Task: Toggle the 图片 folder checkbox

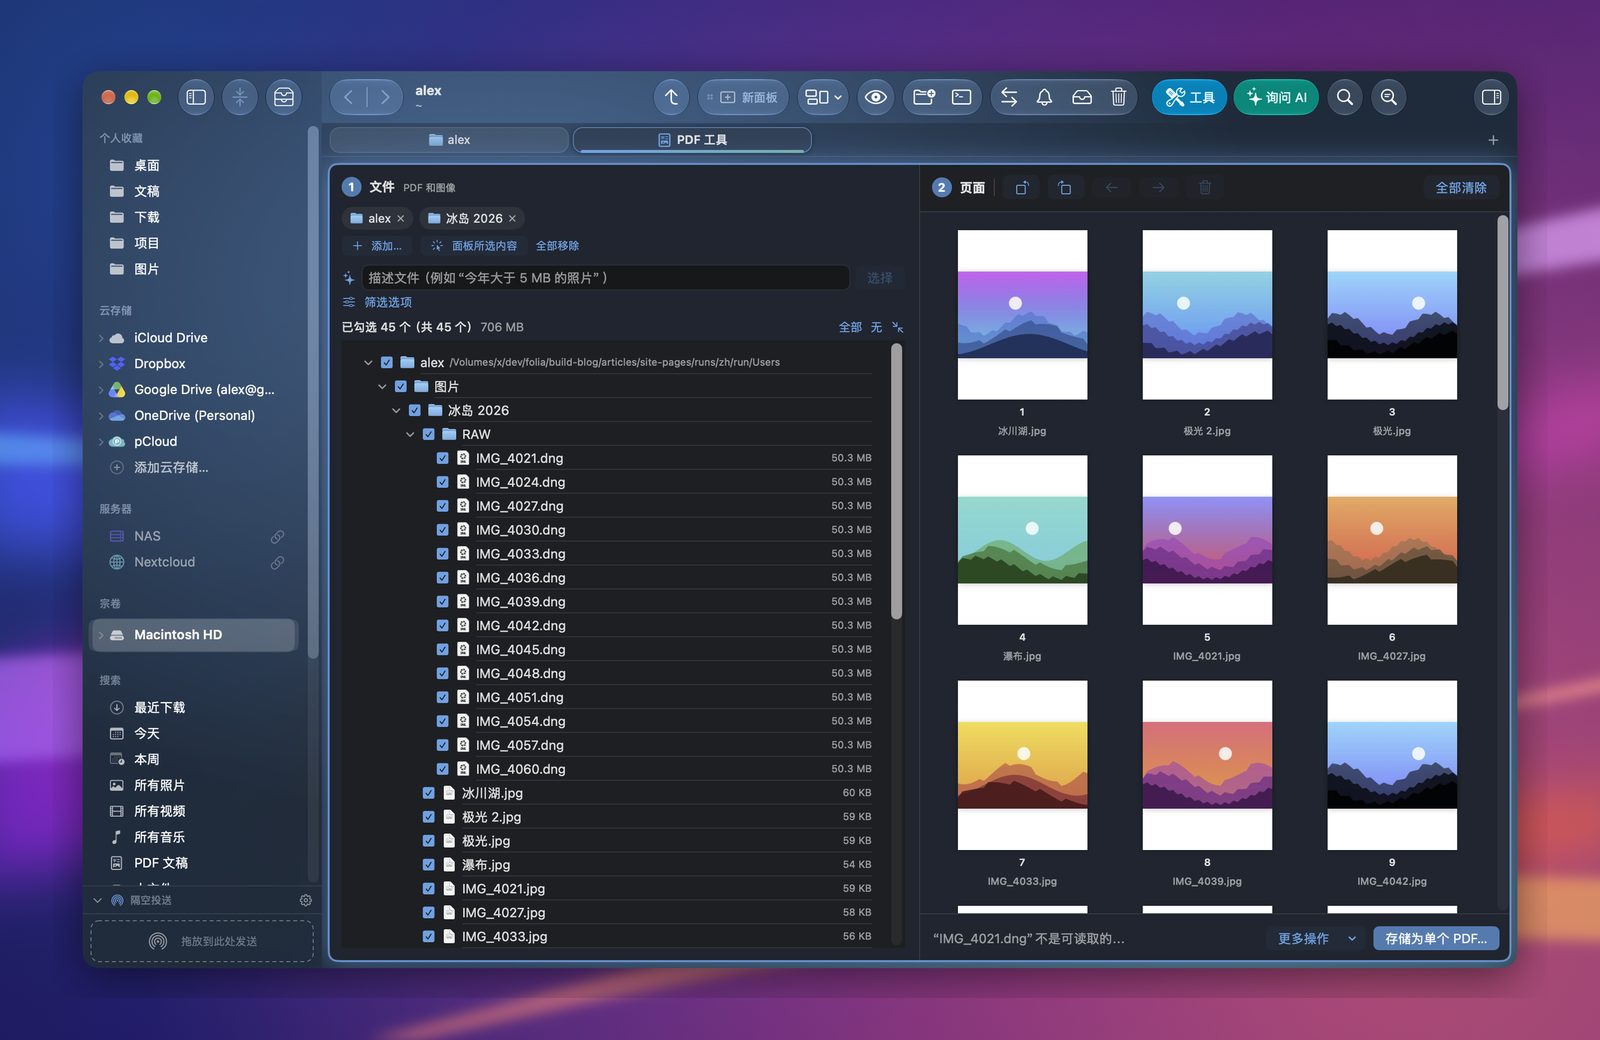Action: [400, 386]
